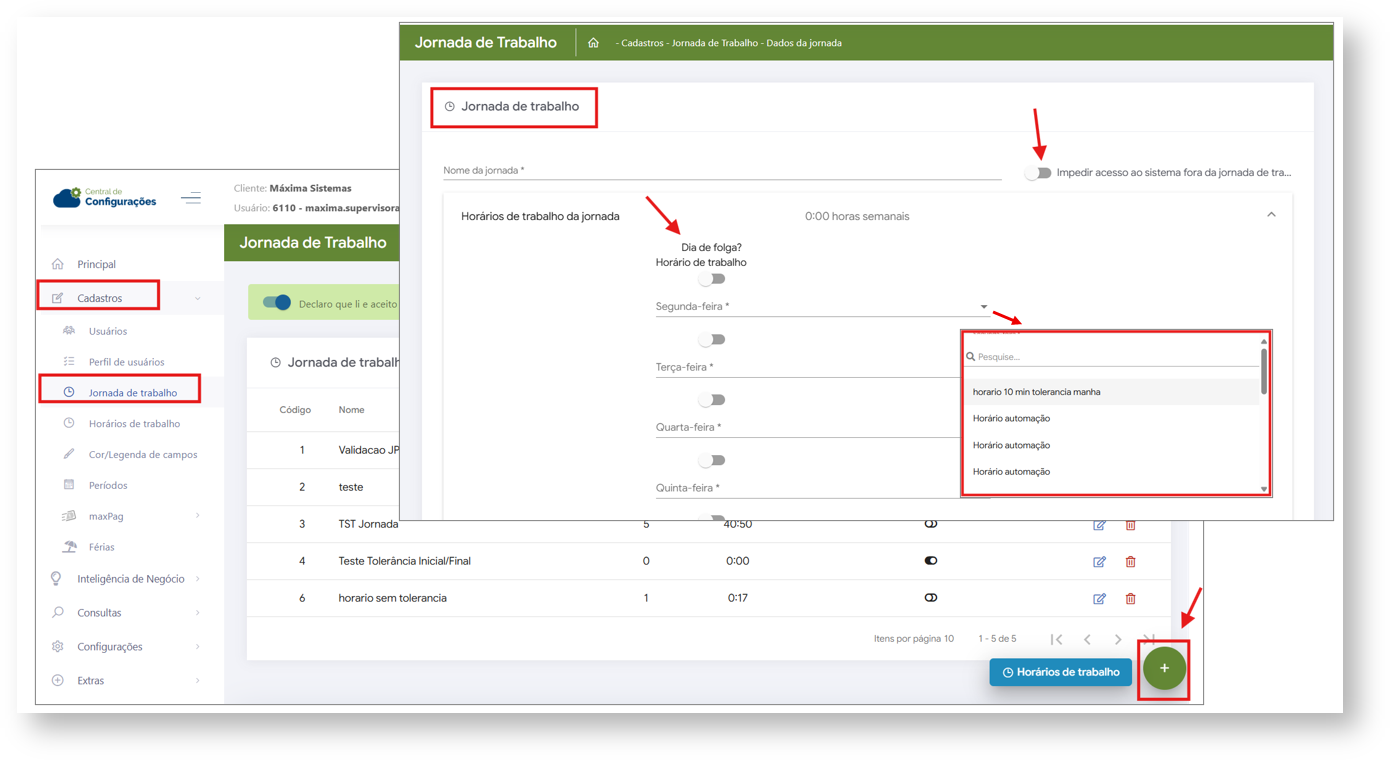The width and height of the screenshot is (1391, 761).
Task: Click the row named teste
Action: click(x=351, y=487)
